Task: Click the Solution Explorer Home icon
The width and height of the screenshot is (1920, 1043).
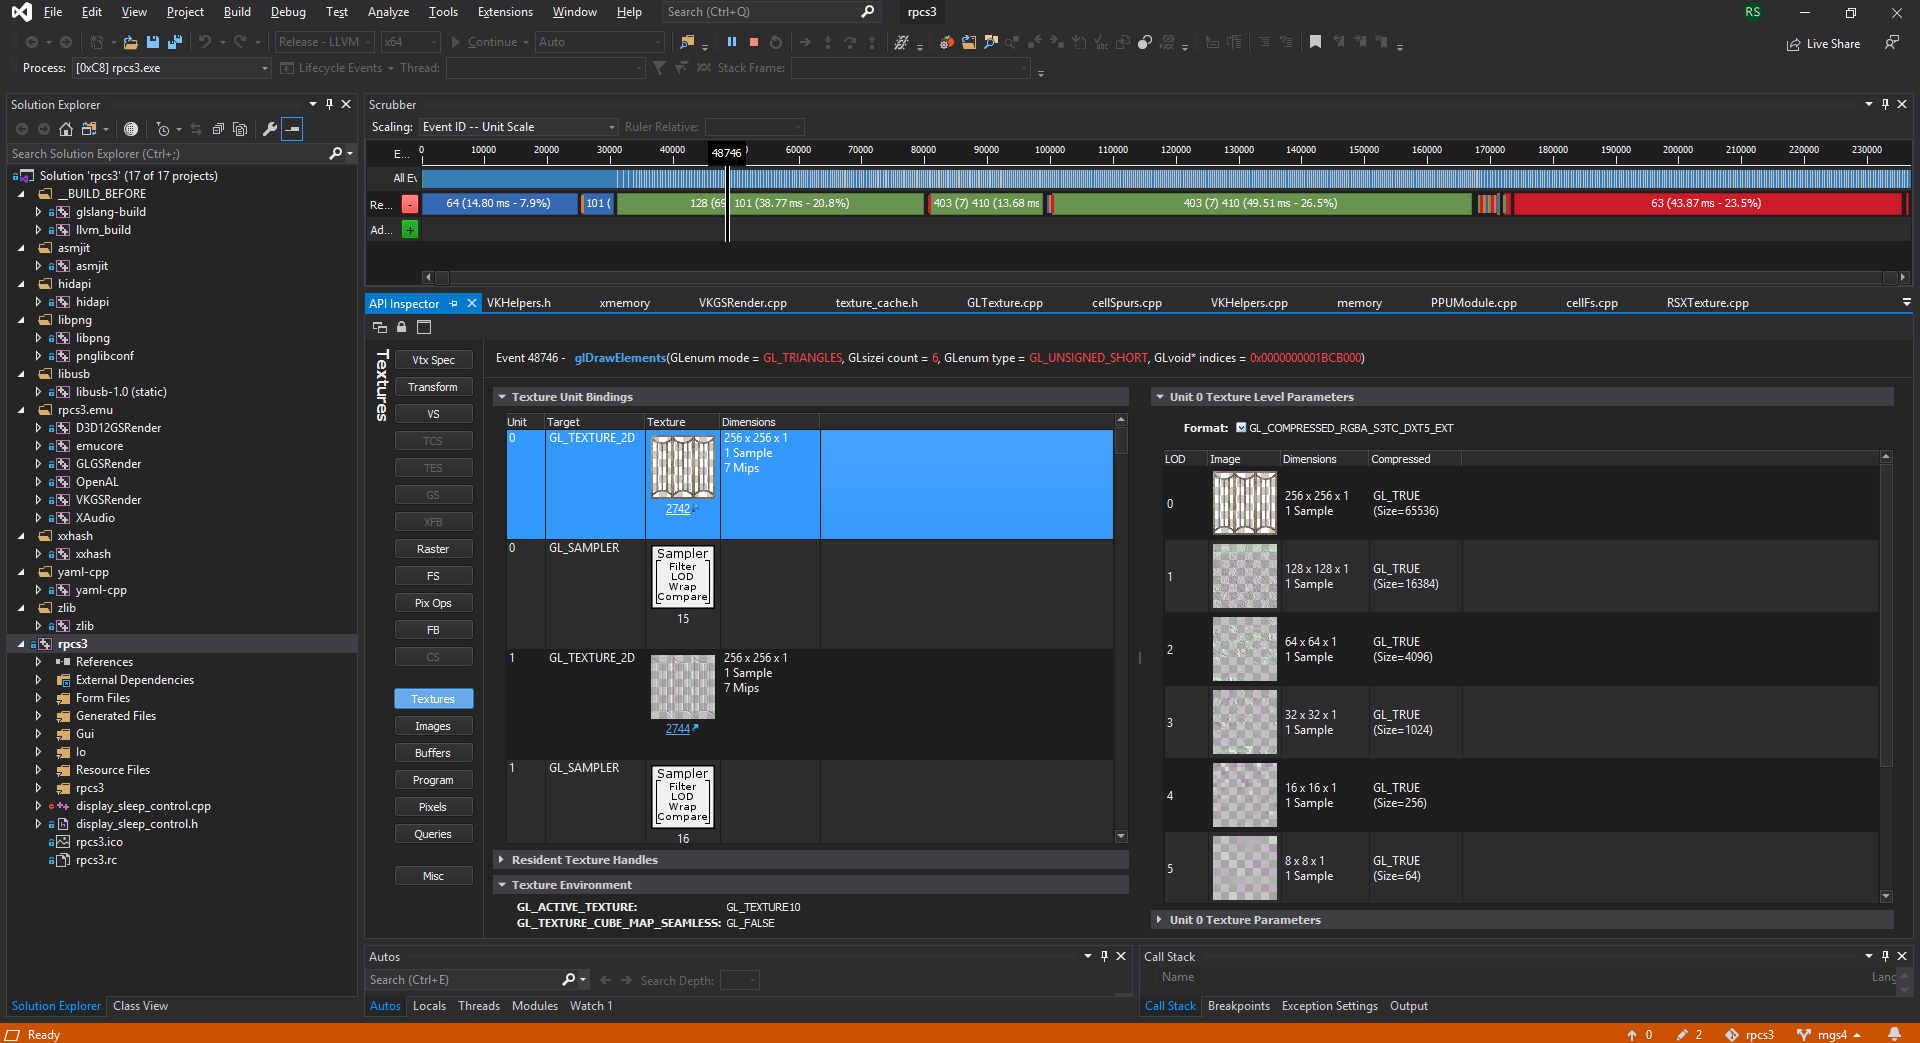Action: click(66, 129)
